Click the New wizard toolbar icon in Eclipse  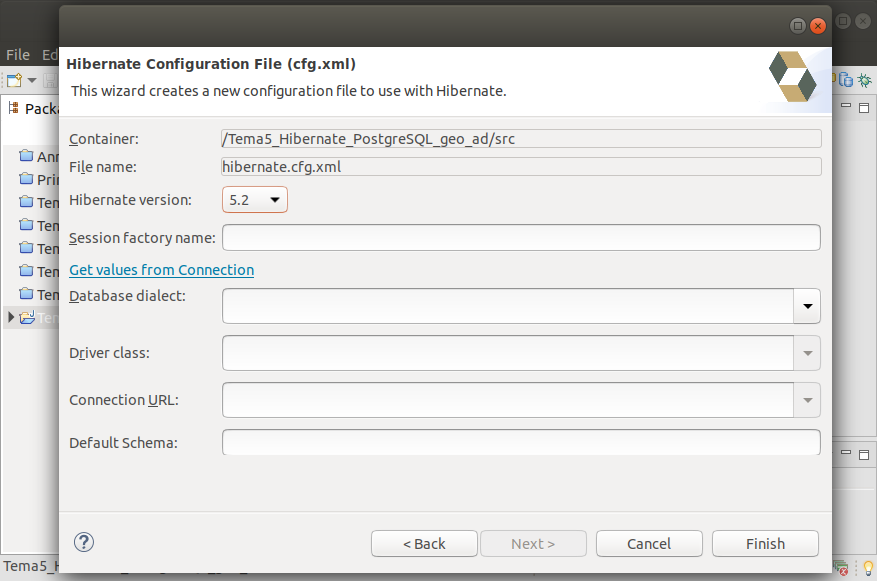[x=15, y=81]
